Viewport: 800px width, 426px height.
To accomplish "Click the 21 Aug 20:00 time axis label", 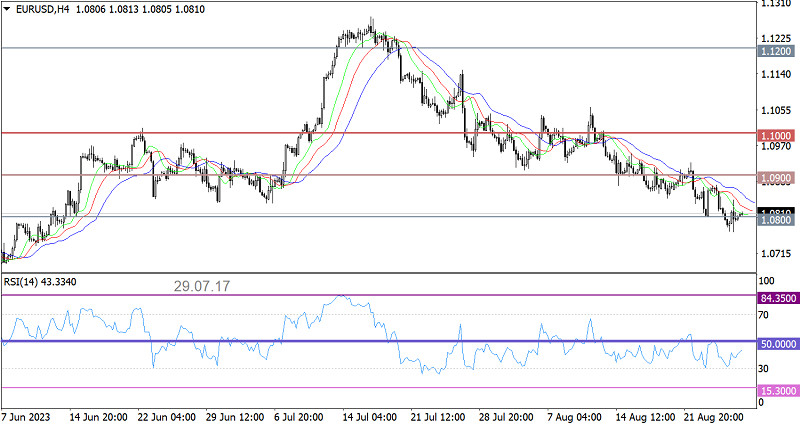I will [x=714, y=417].
